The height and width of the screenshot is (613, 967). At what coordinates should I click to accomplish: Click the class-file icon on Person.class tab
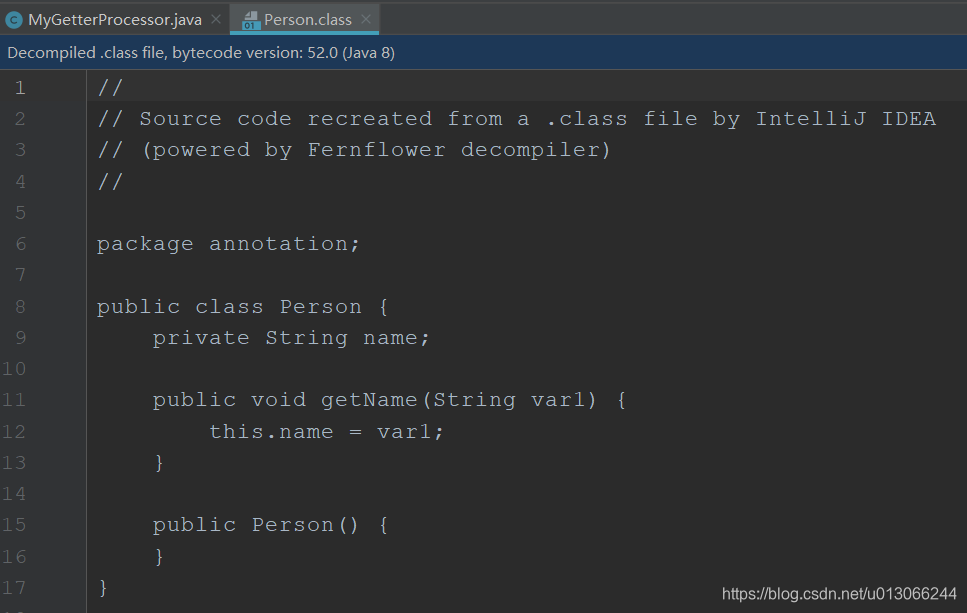(x=250, y=20)
